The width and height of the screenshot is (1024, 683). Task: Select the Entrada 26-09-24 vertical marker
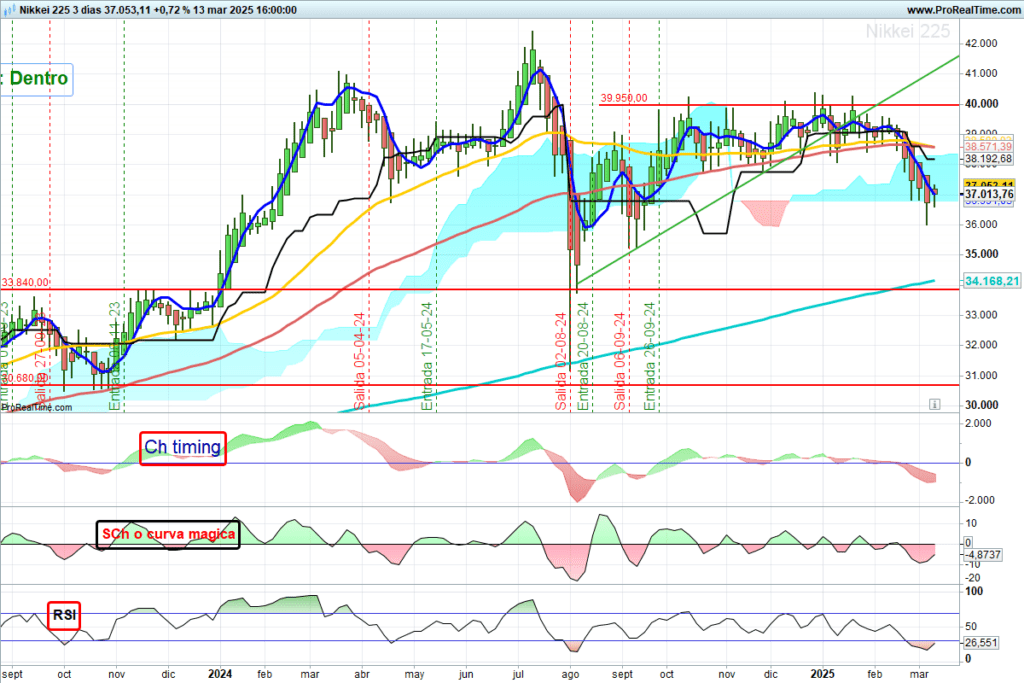coord(650,357)
